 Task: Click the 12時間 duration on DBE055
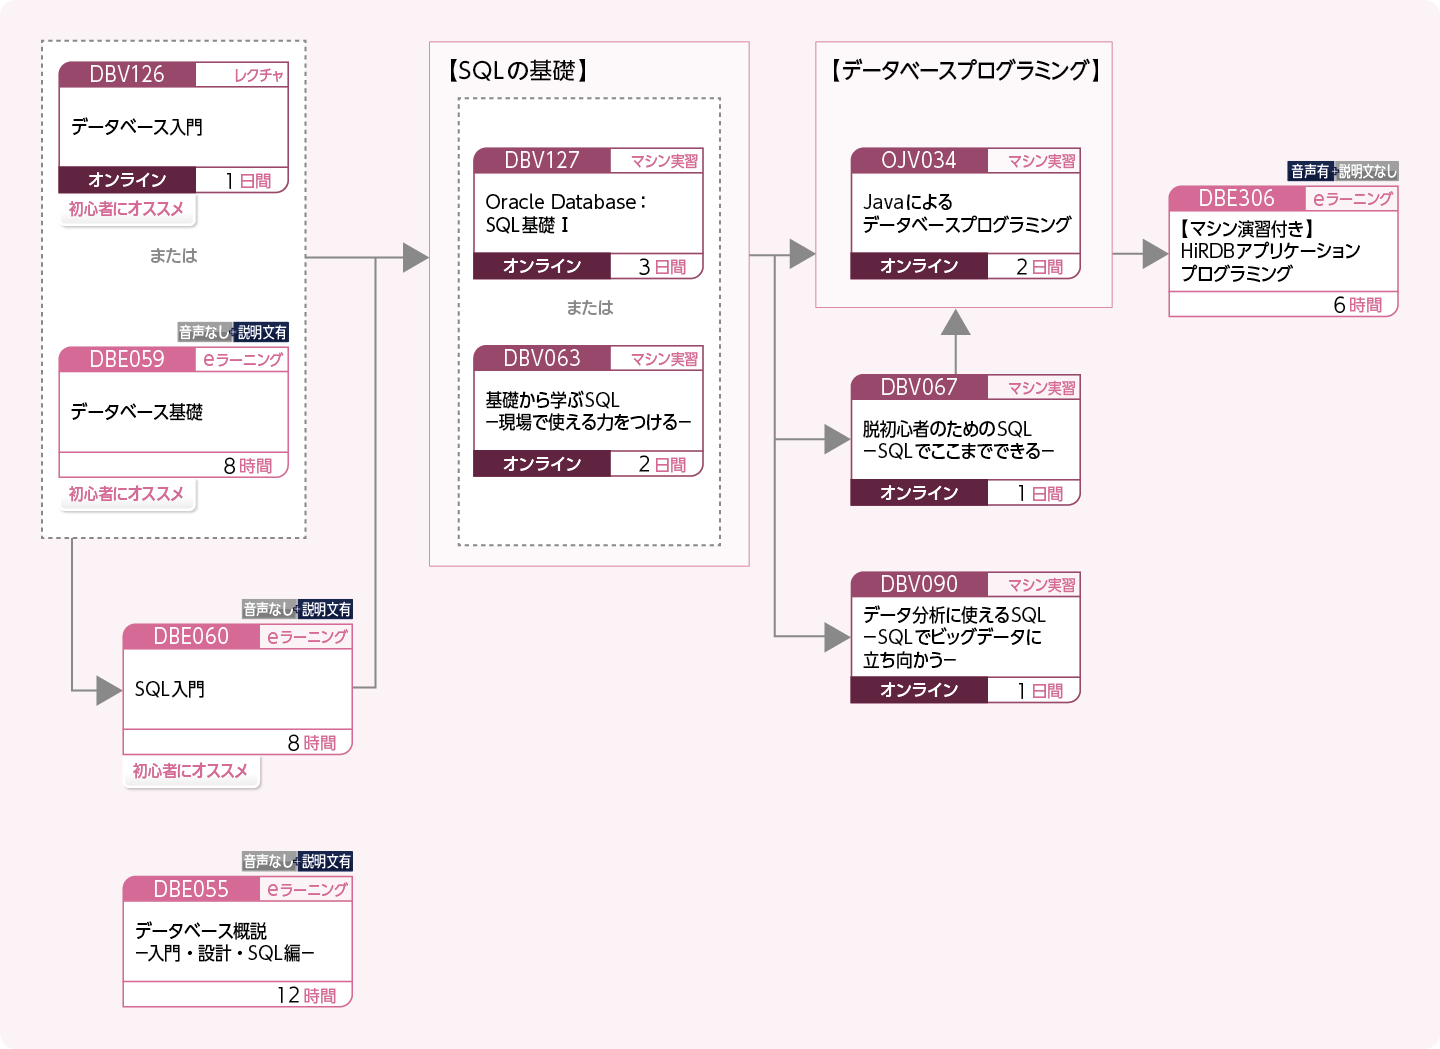[x=306, y=996]
